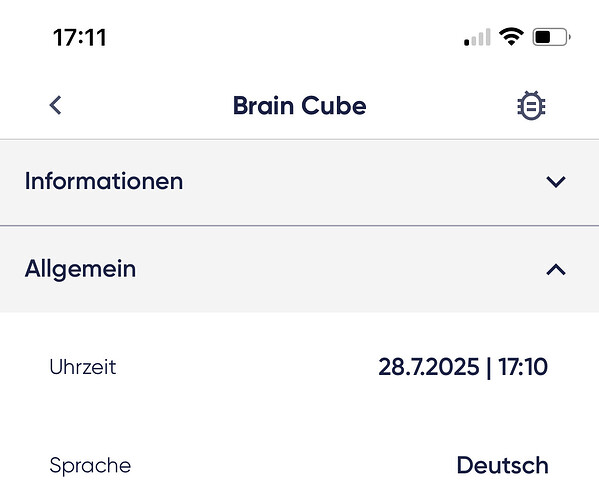Go back using the left chevron
599x499 pixels.
pos(56,105)
